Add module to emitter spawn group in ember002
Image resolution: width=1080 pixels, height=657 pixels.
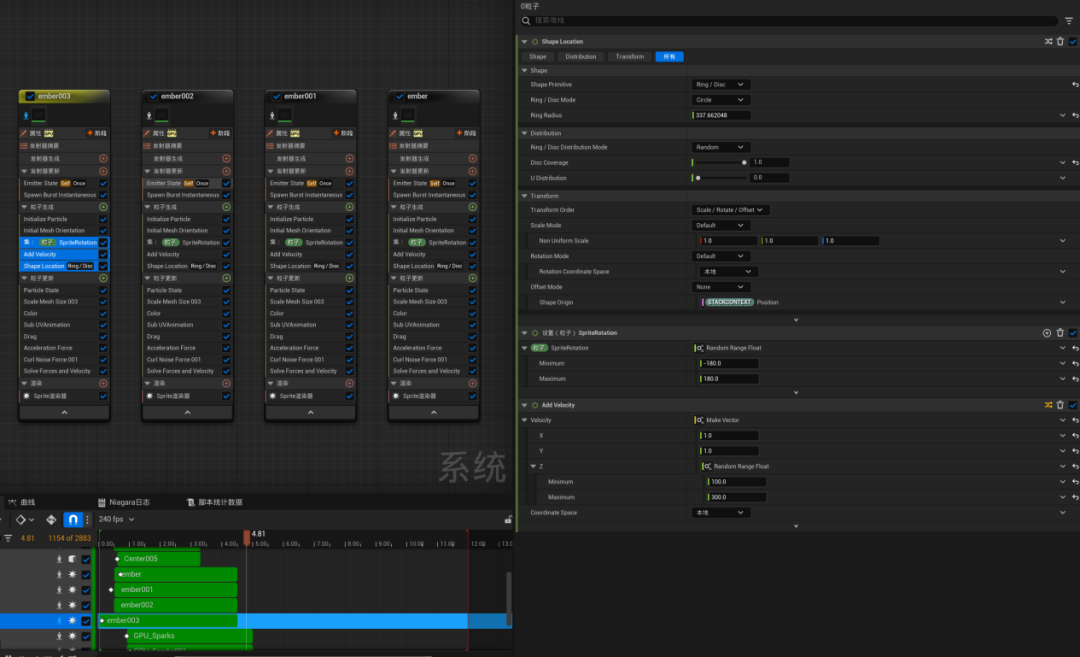[226, 158]
